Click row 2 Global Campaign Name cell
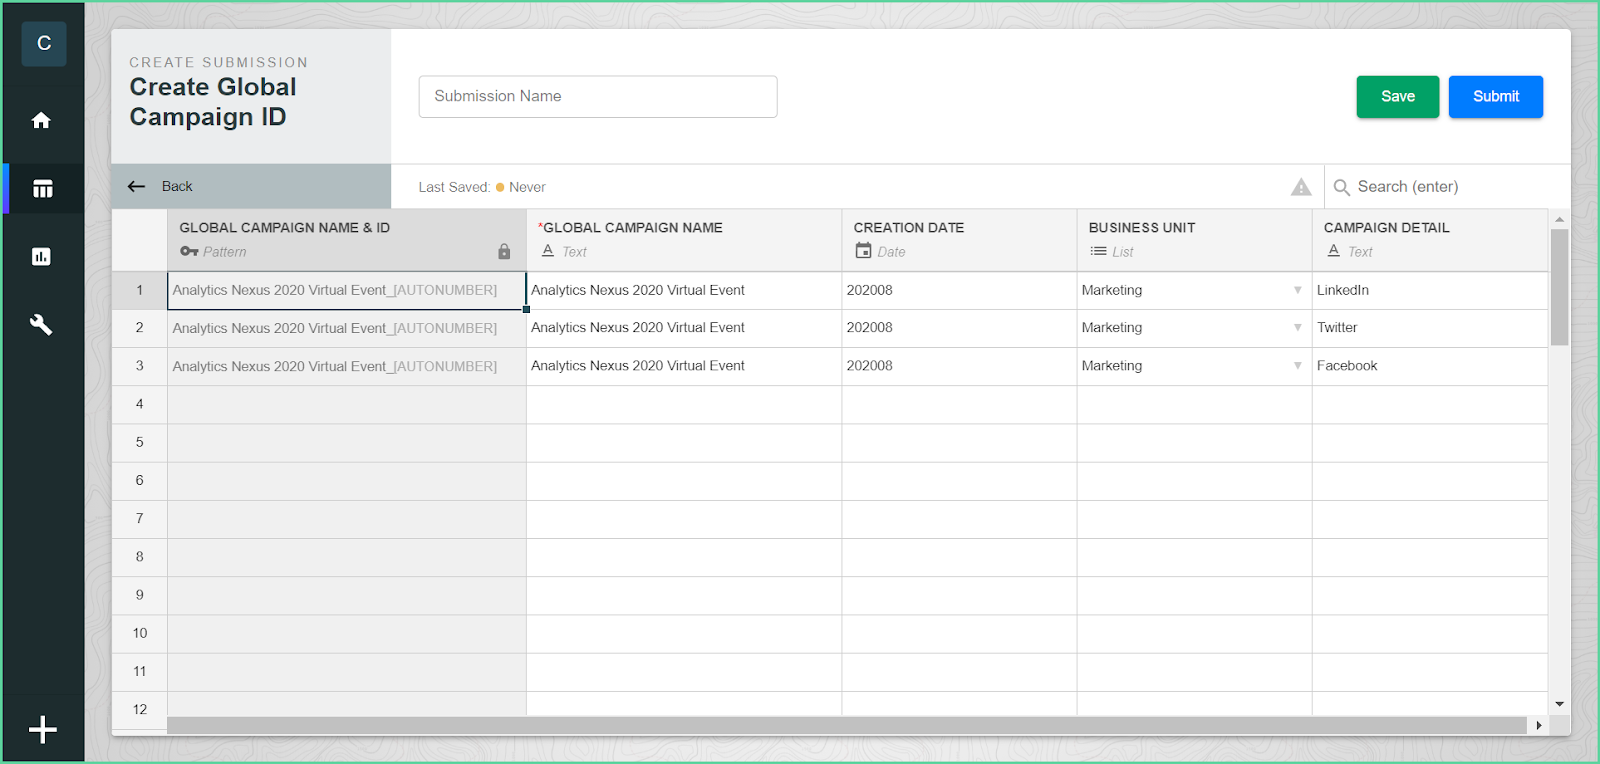 click(684, 328)
